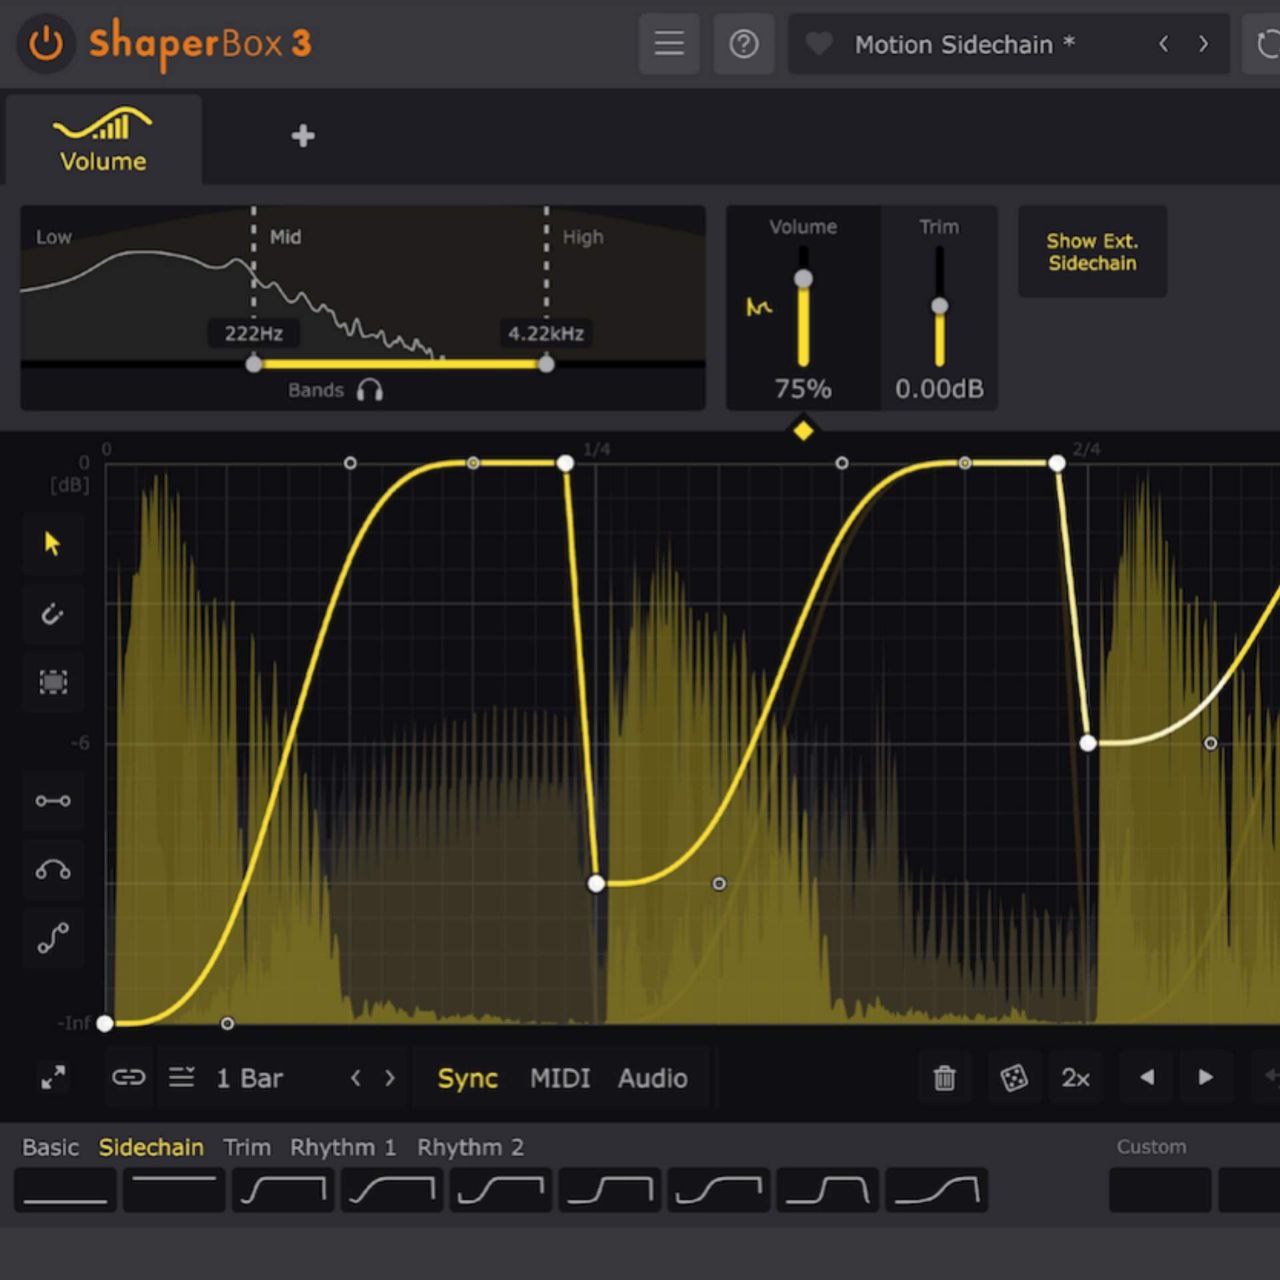Viewport: 1280px width, 1280px height.
Task: Select second flat high-line preset shape
Action: [x=174, y=1190]
